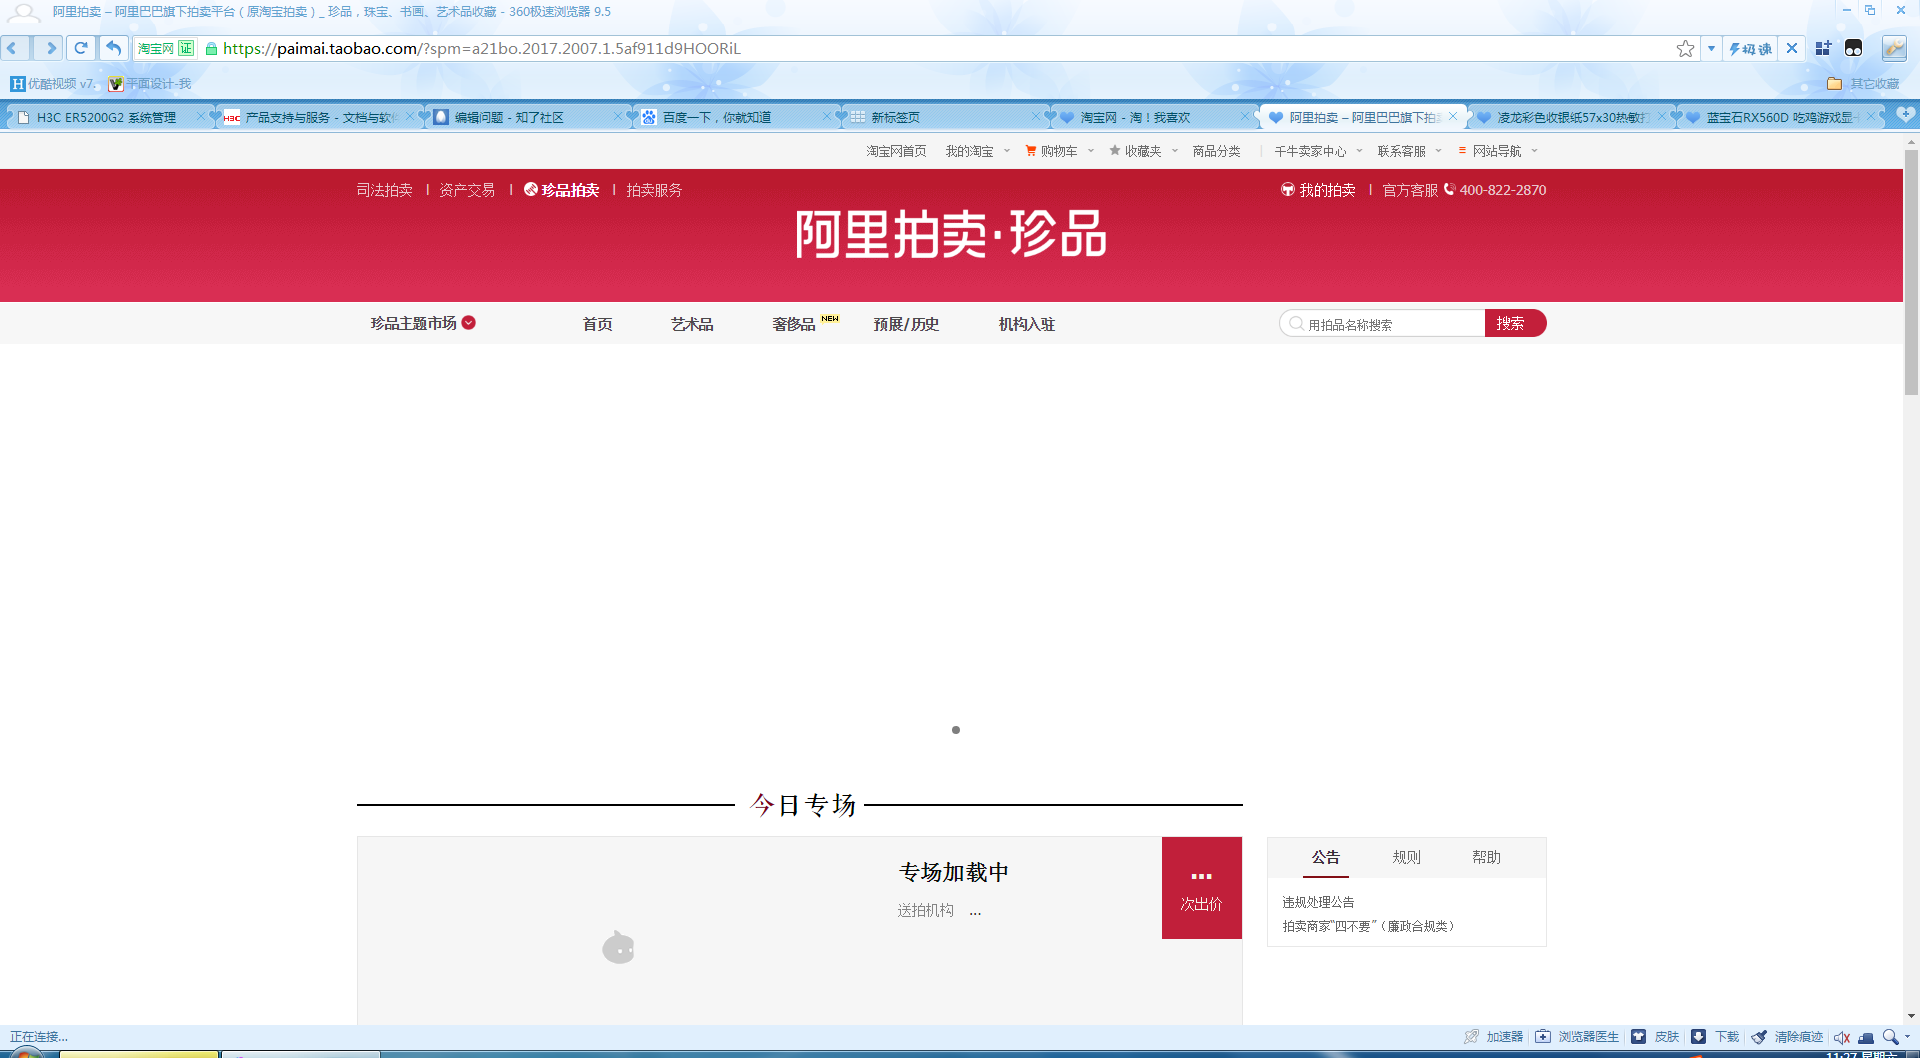1920x1058 pixels.
Task: Expand 千牛卖家中心 dropdown
Action: click(1360, 151)
